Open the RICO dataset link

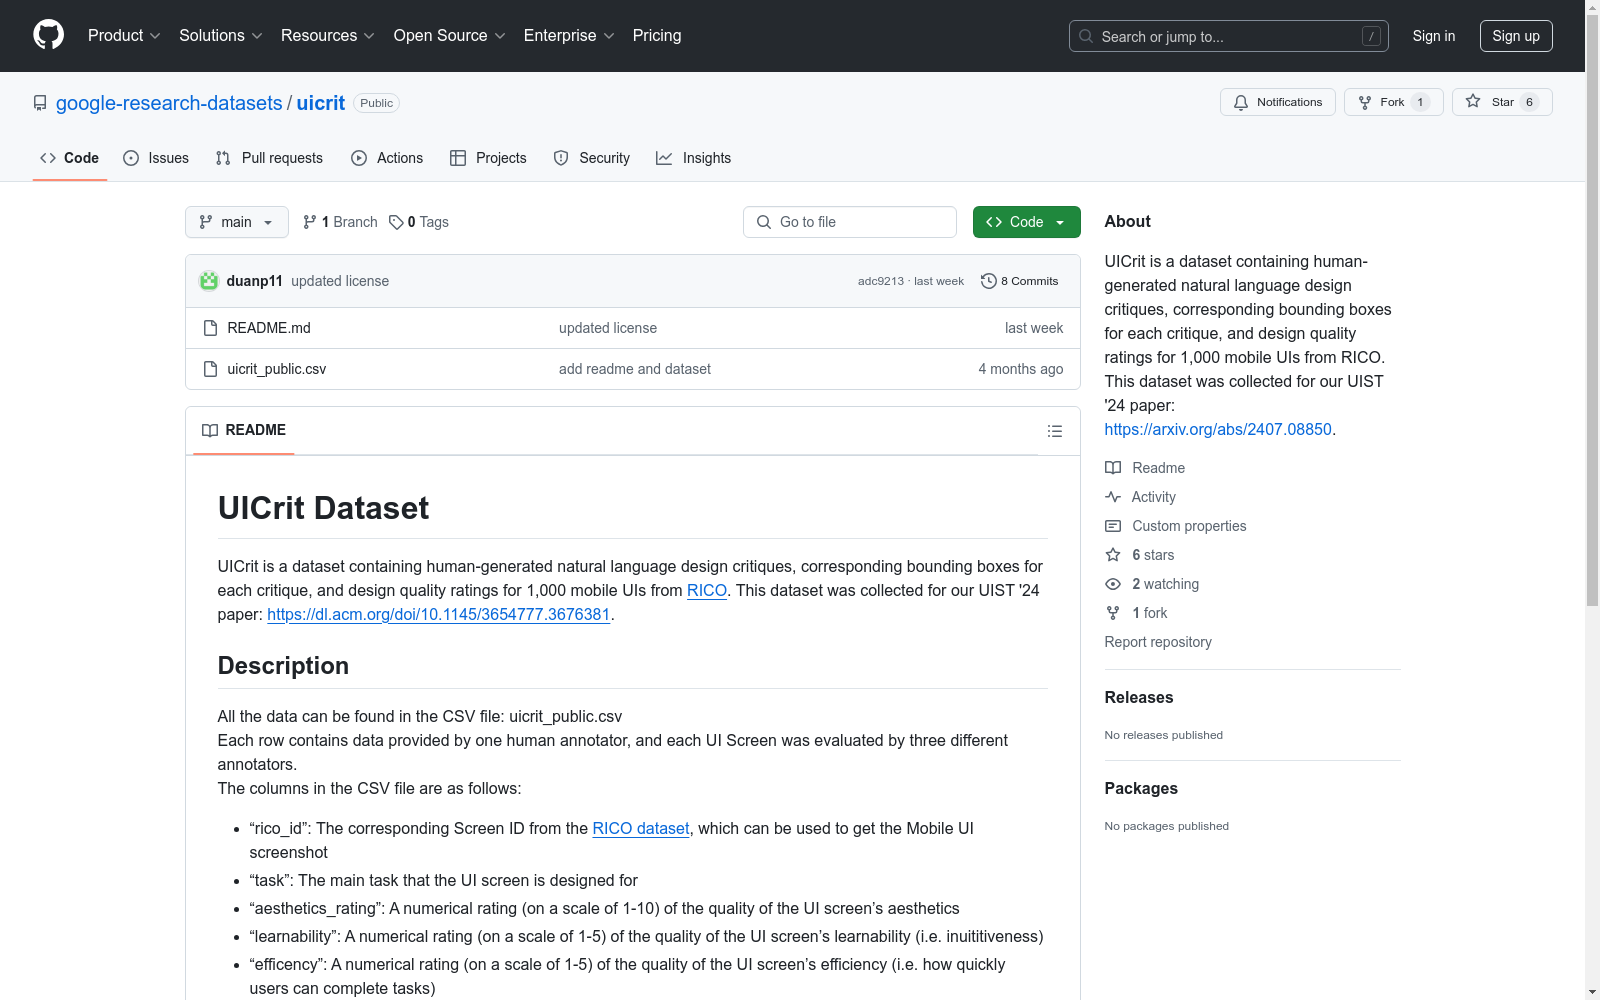(x=641, y=828)
